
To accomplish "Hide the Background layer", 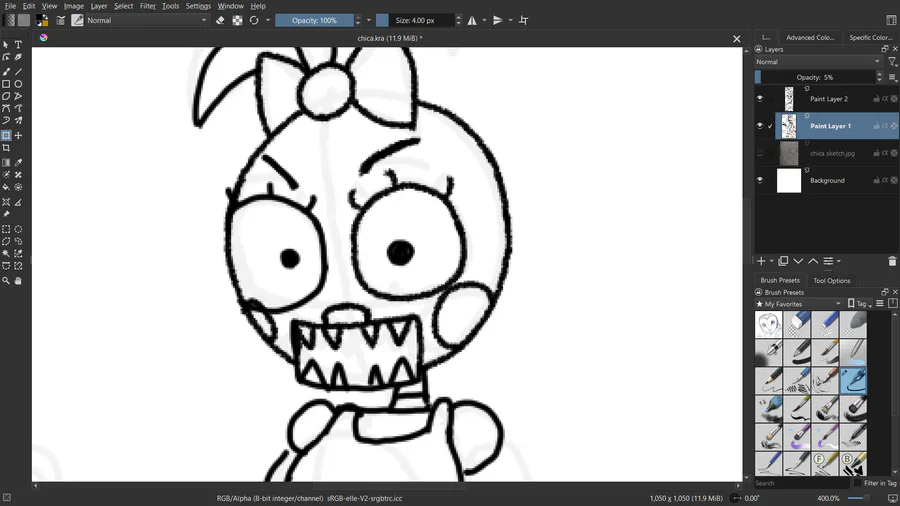I will [760, 180].
